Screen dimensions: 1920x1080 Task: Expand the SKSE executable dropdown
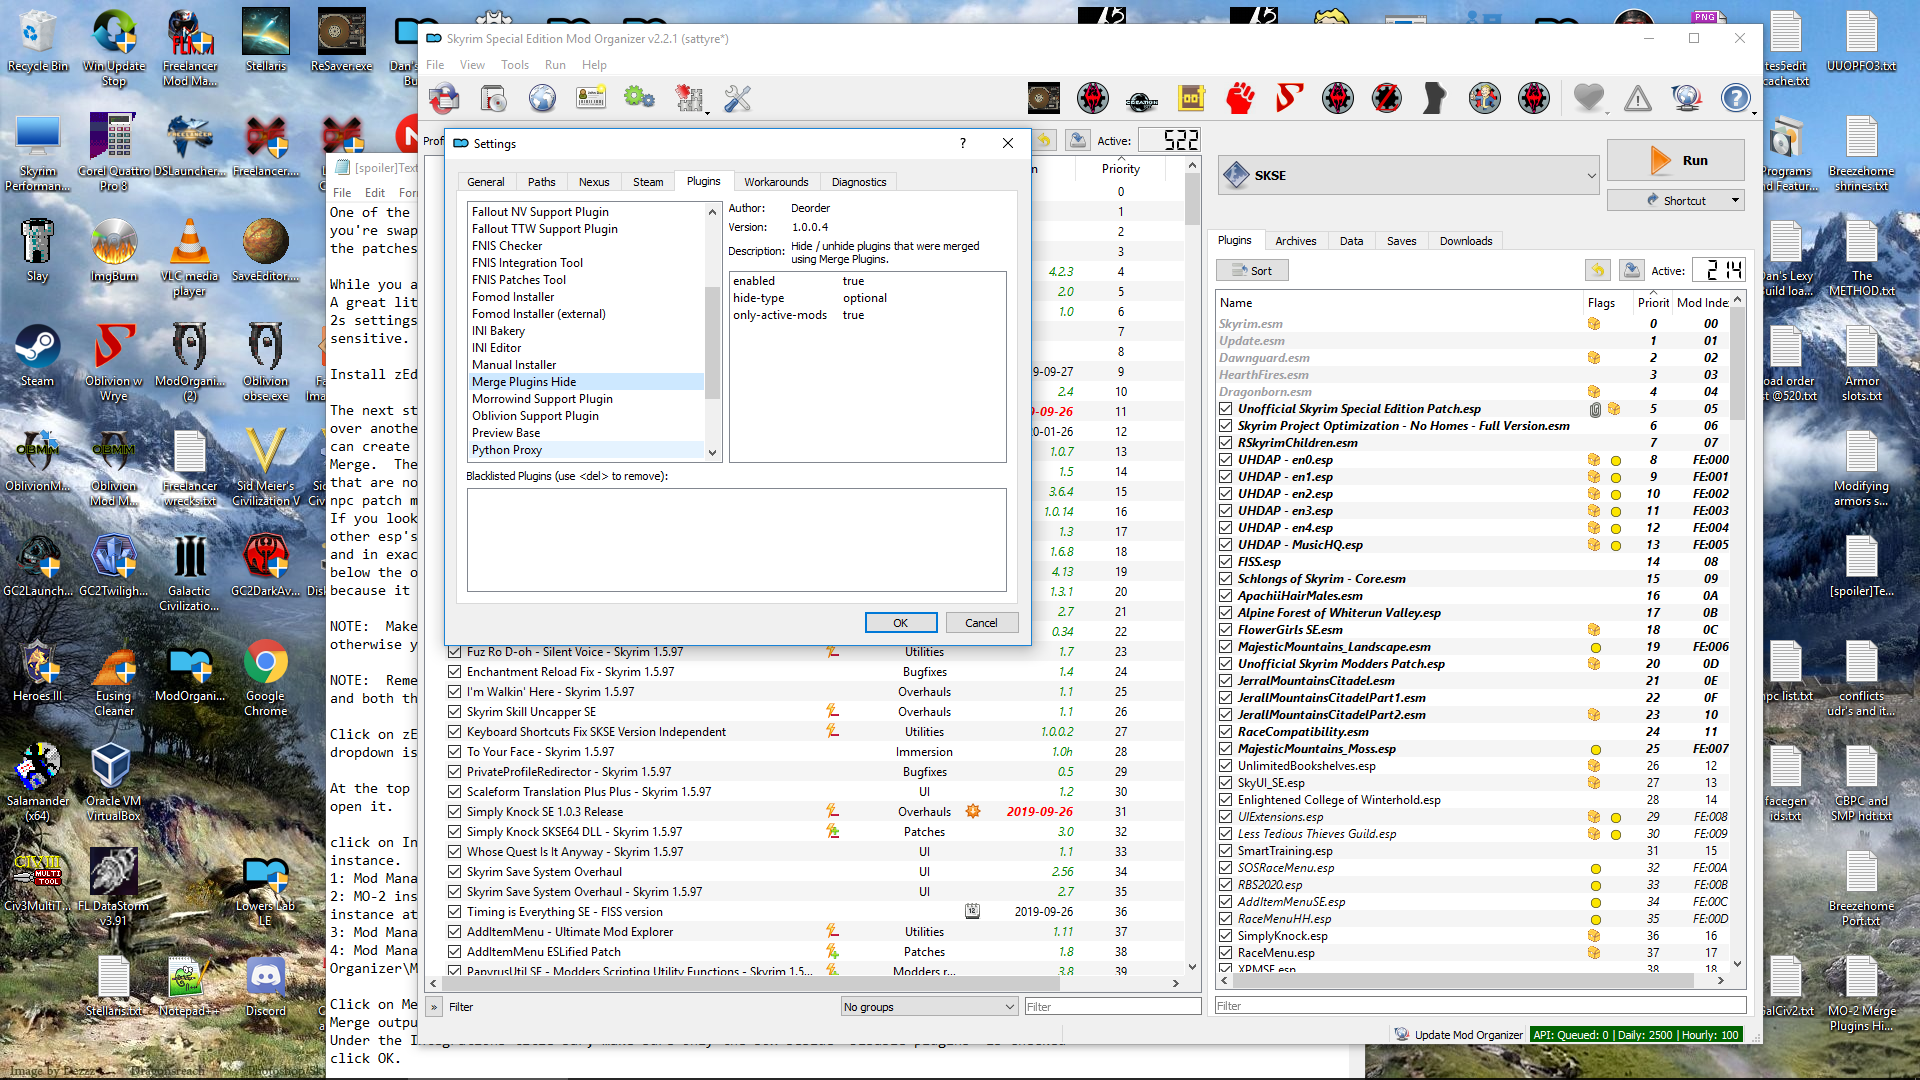1590,176
